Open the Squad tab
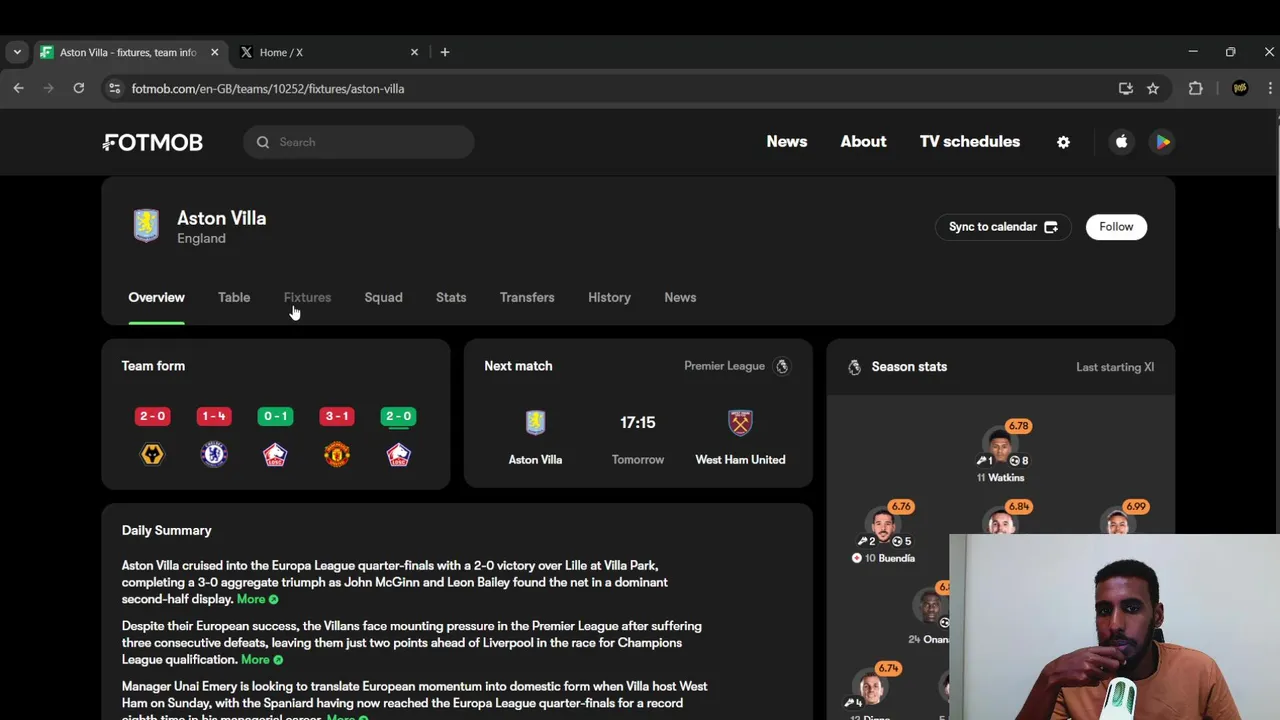1280x720 pixels. pyautogui.click(x=383, y=297)
